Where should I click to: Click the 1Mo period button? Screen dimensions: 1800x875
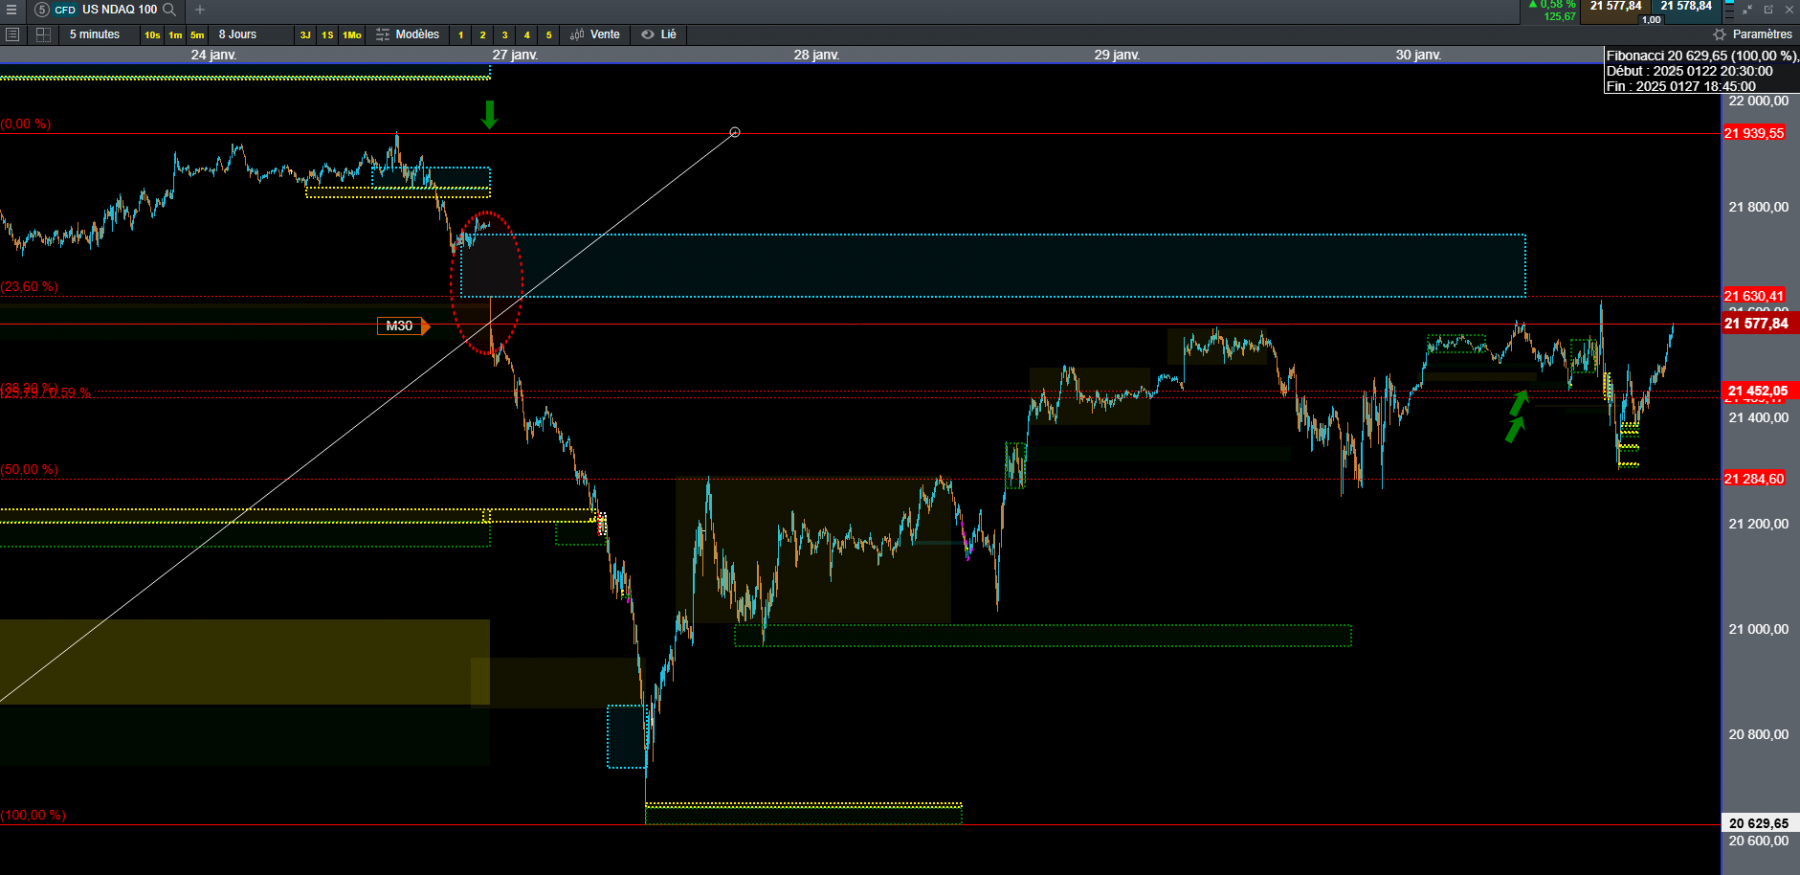point(352,35)
